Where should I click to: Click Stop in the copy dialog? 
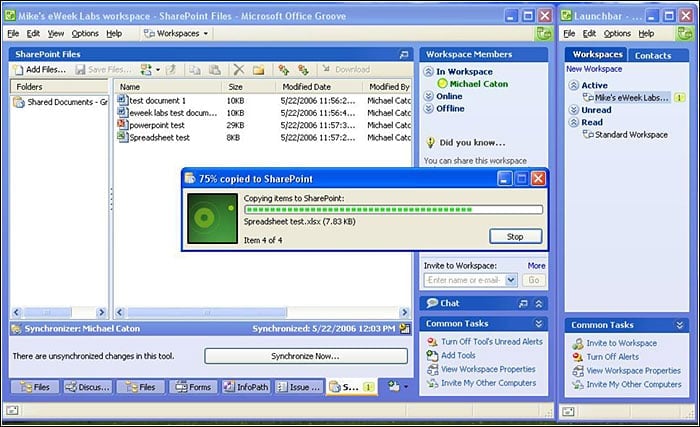pos(516,237)
